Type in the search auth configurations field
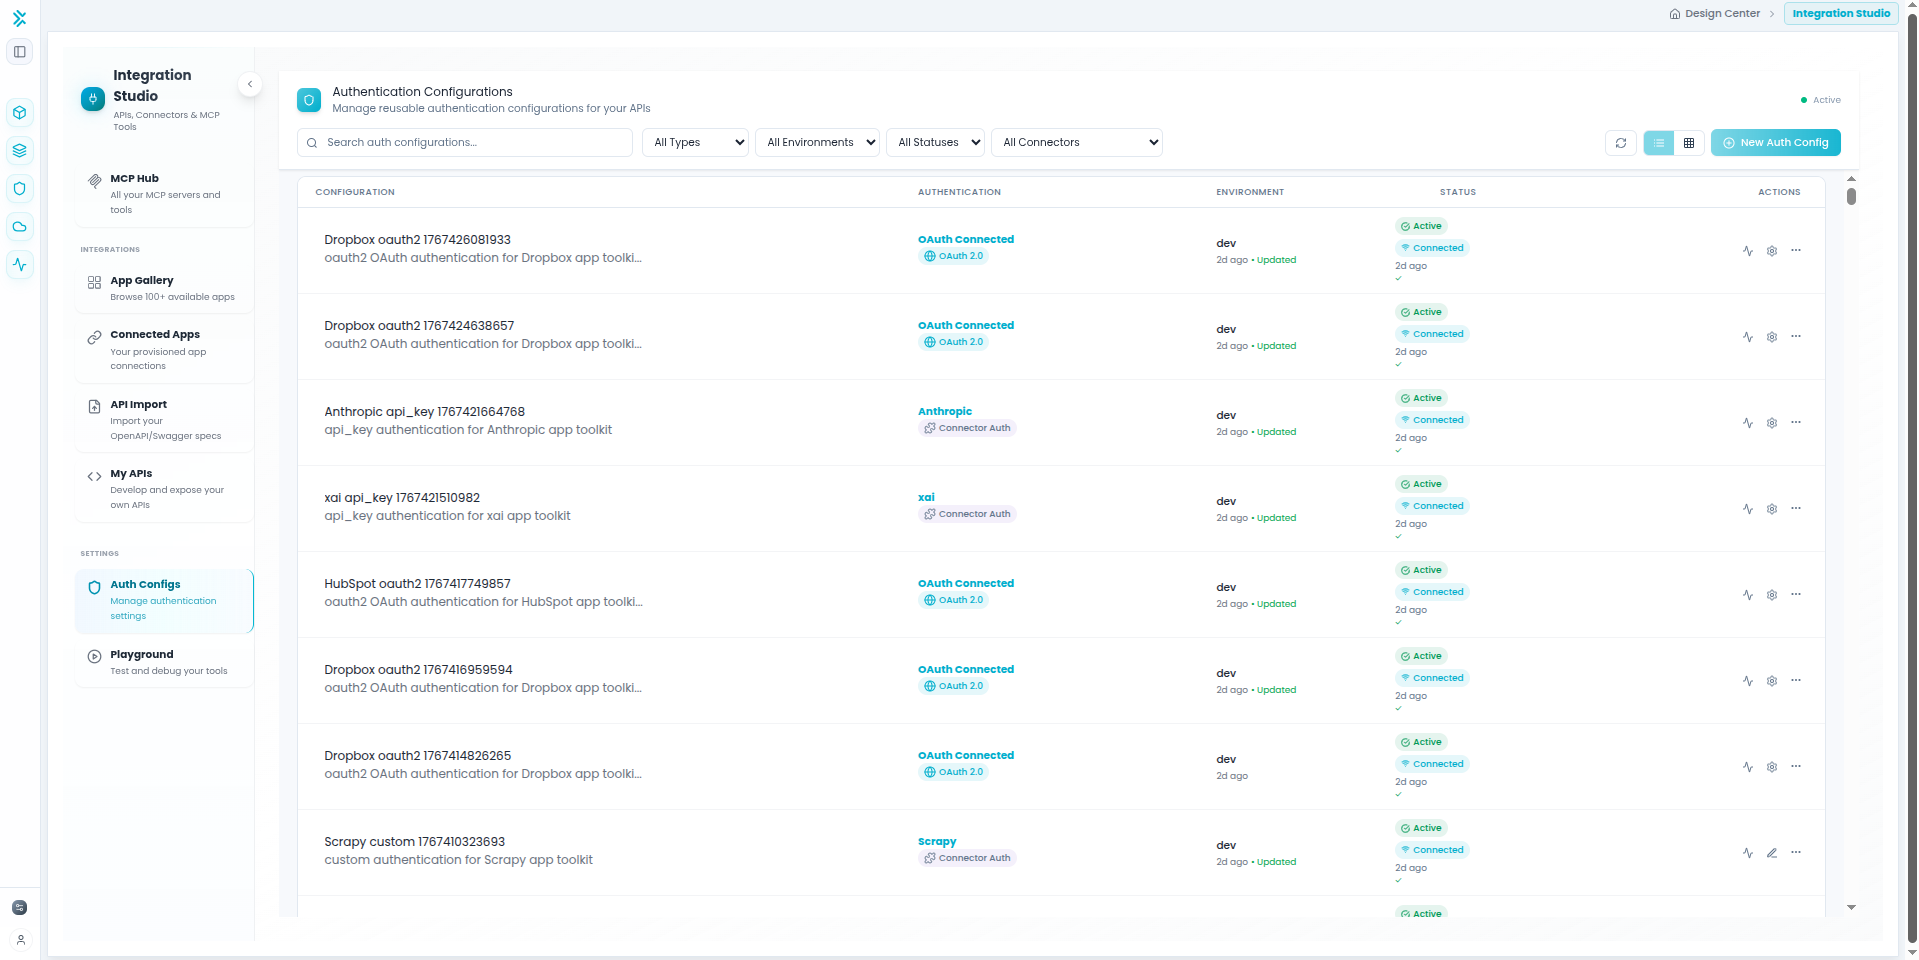The height and width of the screenshot is (960, 1919). 470,143
